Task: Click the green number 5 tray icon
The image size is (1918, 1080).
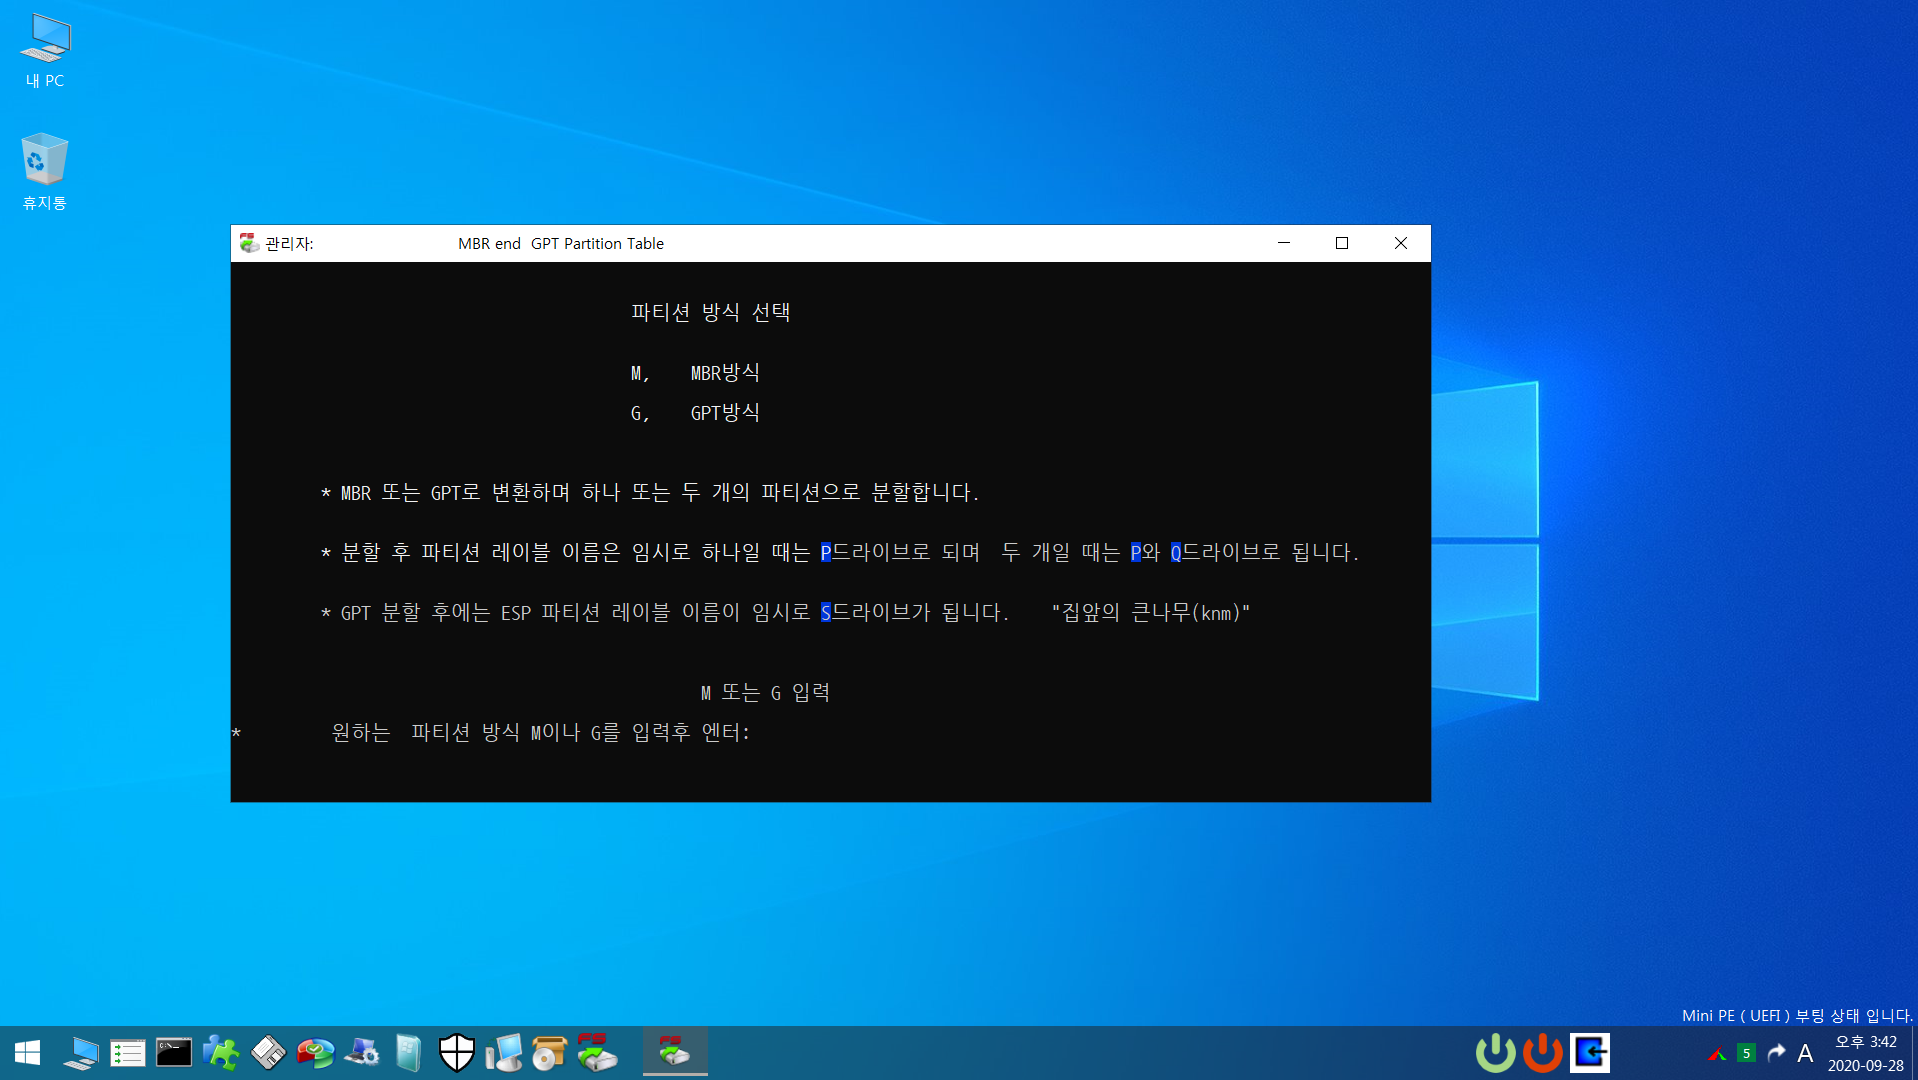Action: [1747, 1053]
